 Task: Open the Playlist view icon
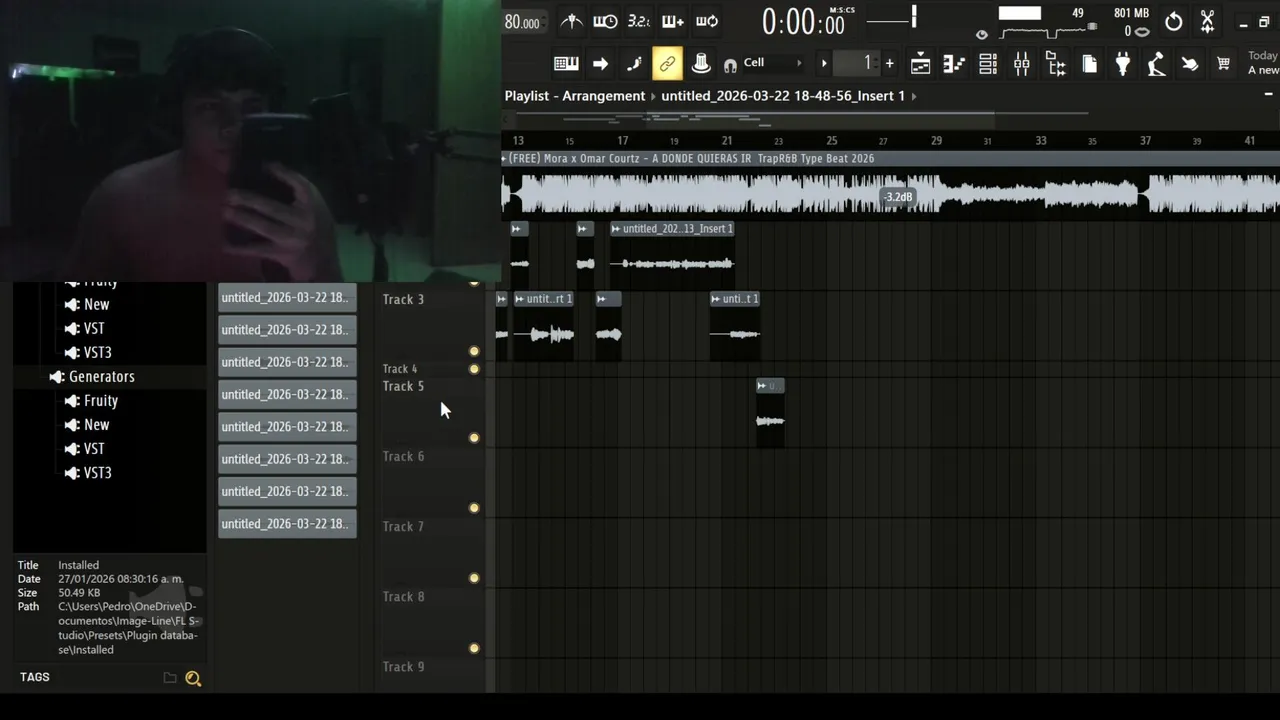[x=920, y=64]
